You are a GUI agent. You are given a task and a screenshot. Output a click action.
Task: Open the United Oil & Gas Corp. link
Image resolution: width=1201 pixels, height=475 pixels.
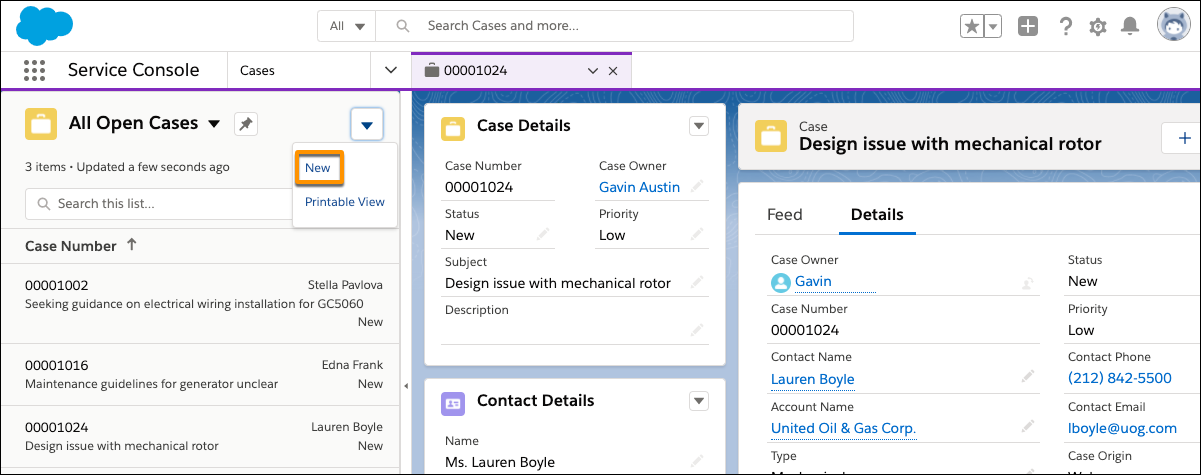click(x=843, y=428)
